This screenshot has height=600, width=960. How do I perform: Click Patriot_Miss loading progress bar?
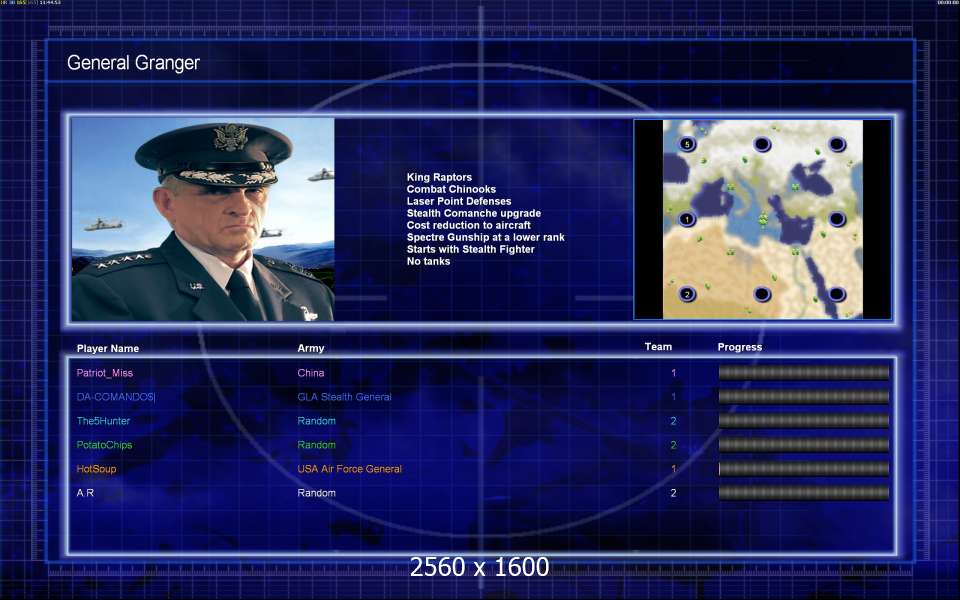click(x=803, y=373)
